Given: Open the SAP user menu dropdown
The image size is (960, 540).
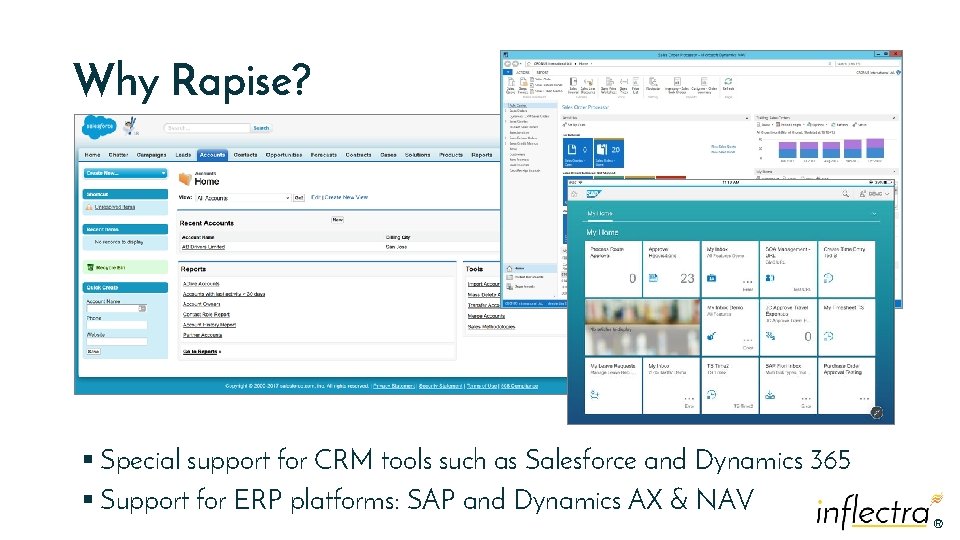Looking at the screenshot, I should (x=874, y=193).
